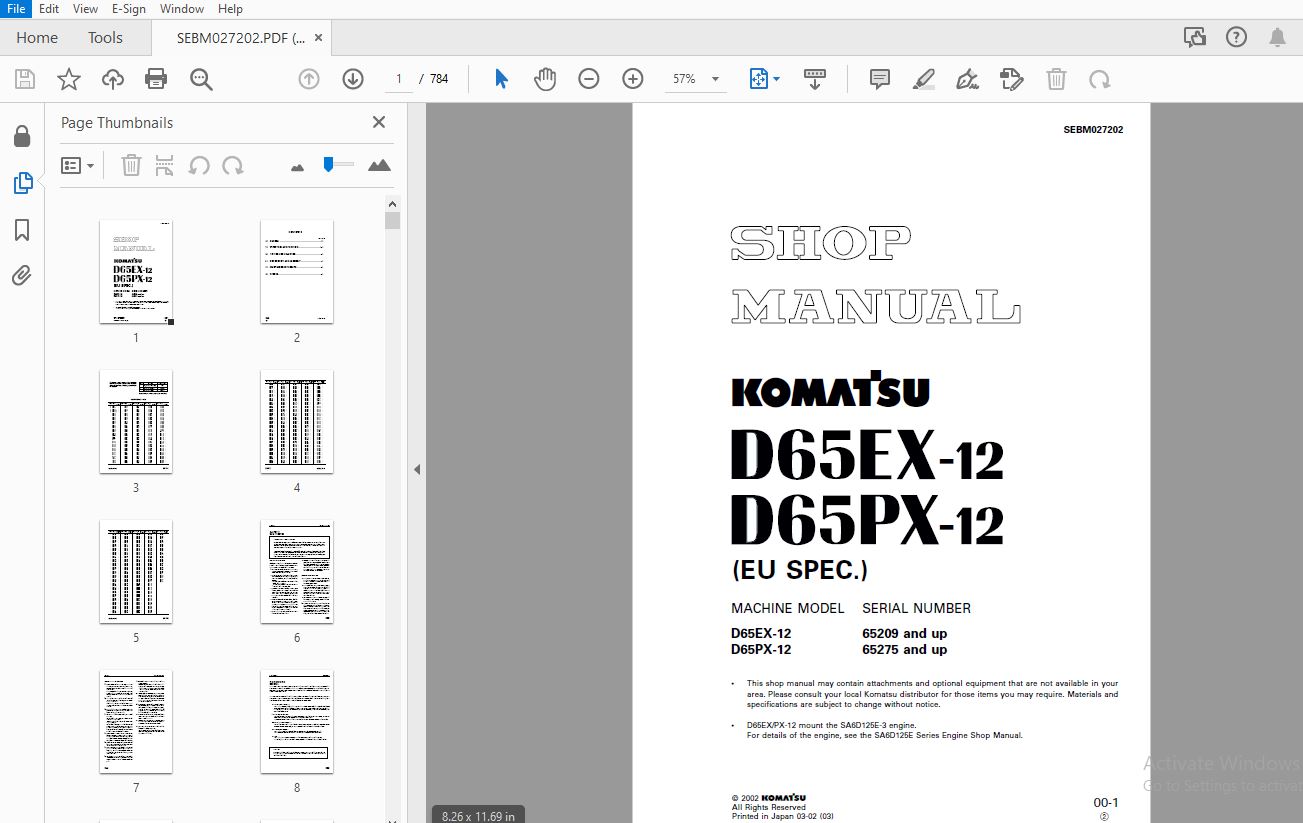Select page 4 thumbnail
1303x823 pixels.
[x=297, y=422]
